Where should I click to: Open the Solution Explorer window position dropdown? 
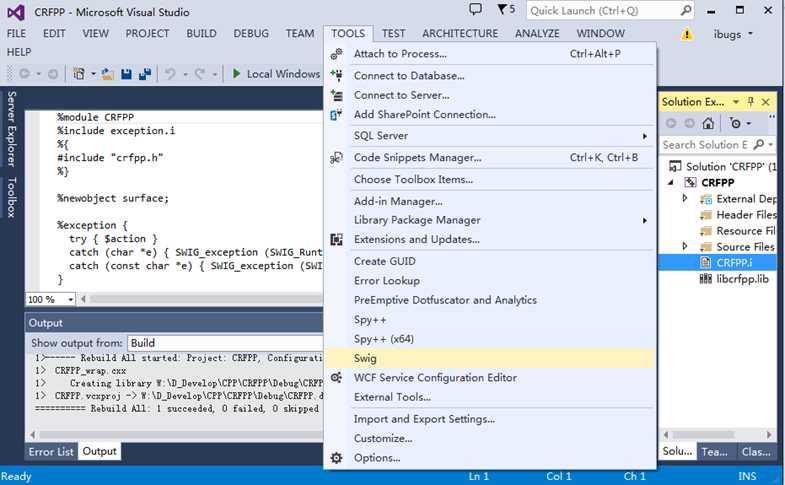(x=735, y=102)
